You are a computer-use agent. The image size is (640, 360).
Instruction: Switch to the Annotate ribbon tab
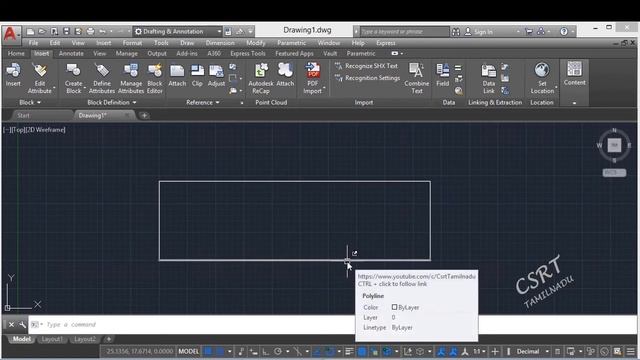pyautogui.click(x=71, y=53)
